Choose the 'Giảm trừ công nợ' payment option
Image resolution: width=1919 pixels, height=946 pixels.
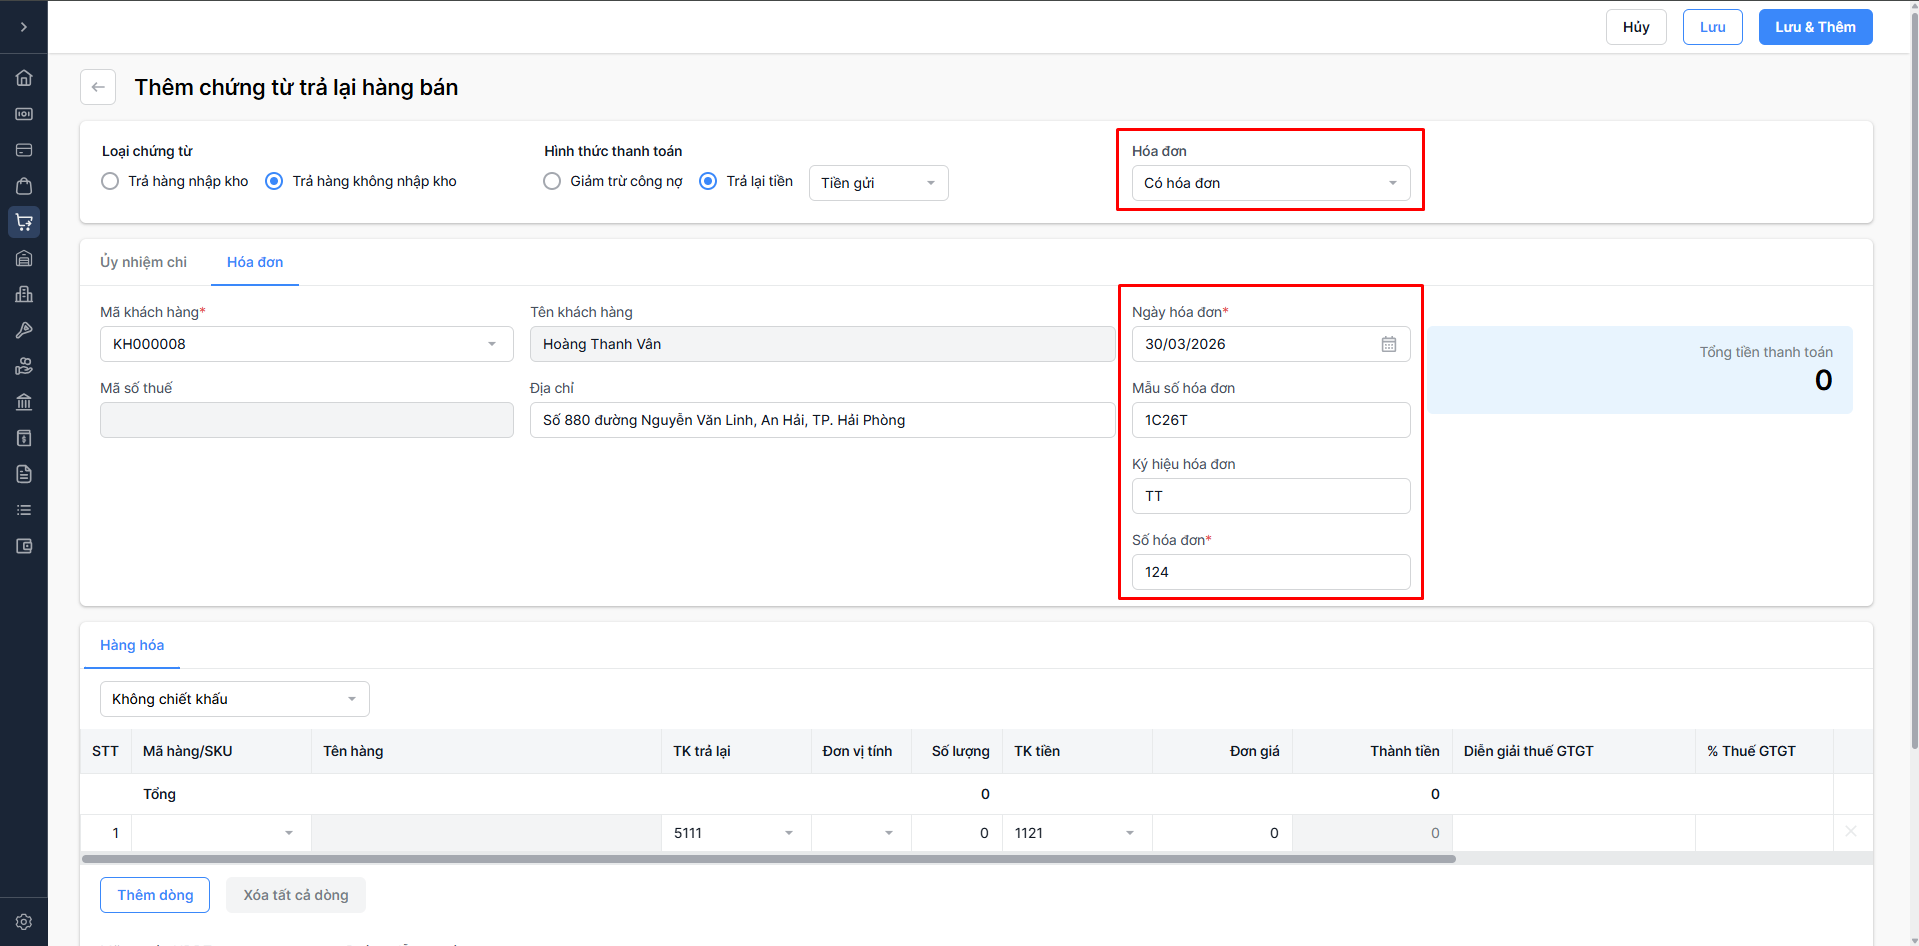click(552, 181)
